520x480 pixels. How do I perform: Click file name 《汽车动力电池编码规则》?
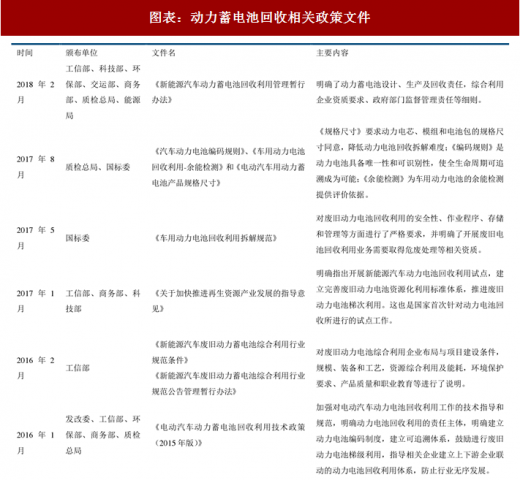(200, 151)
